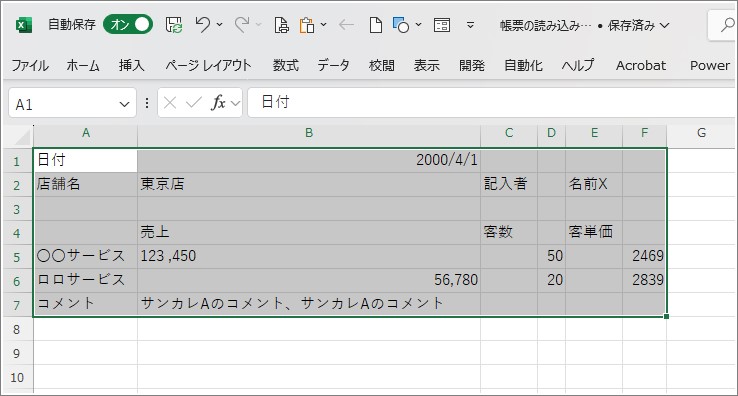Click cell containing 名前X
This screenshot has width=738, height=396.
[x=594, y=184]
